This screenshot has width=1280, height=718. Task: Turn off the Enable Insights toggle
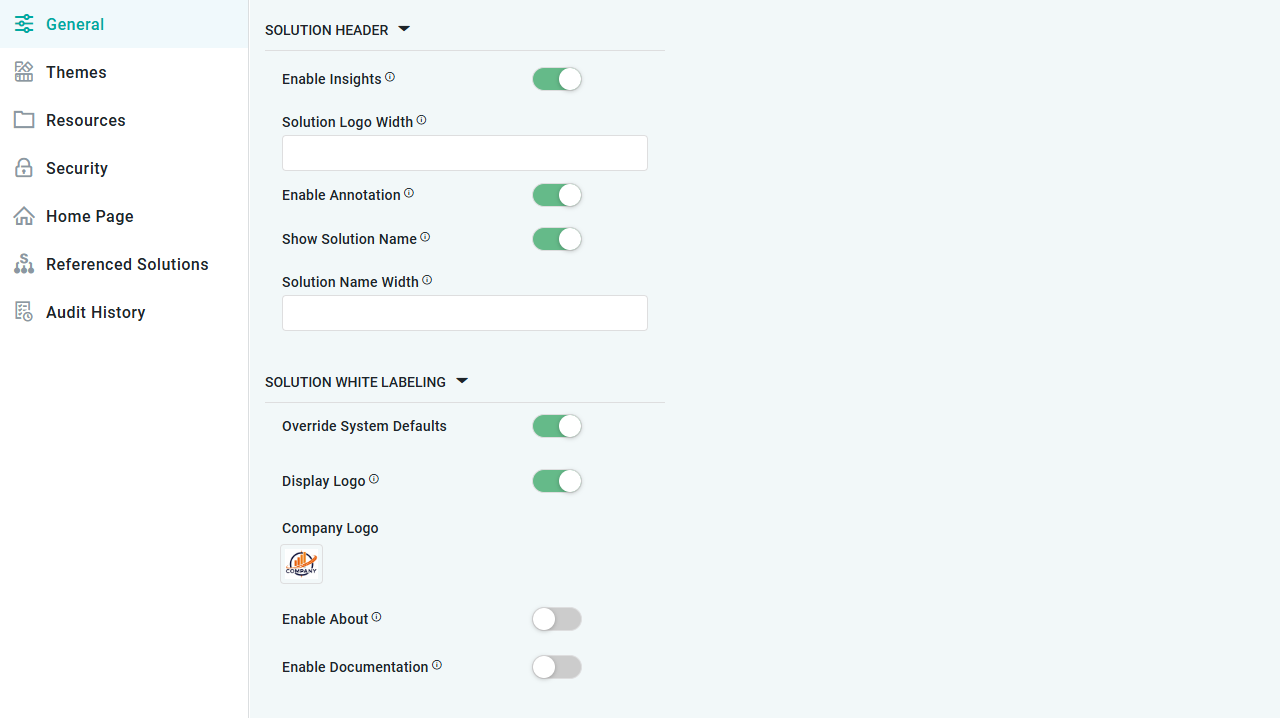point(557,79)
